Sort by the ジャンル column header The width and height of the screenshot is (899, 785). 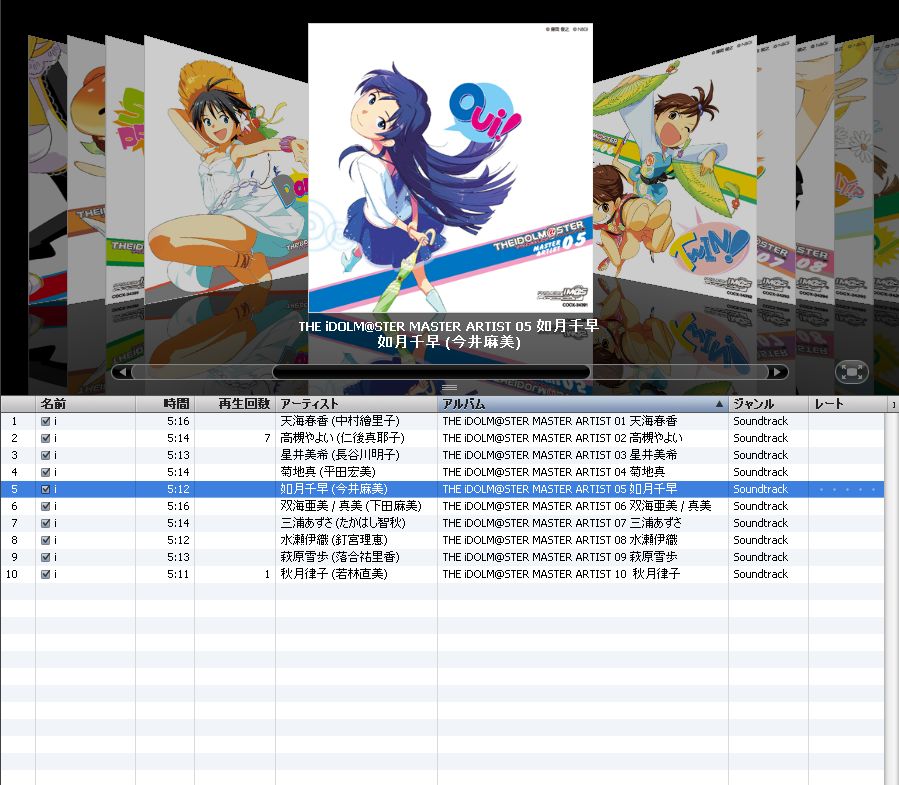click(x=768, y=404)
